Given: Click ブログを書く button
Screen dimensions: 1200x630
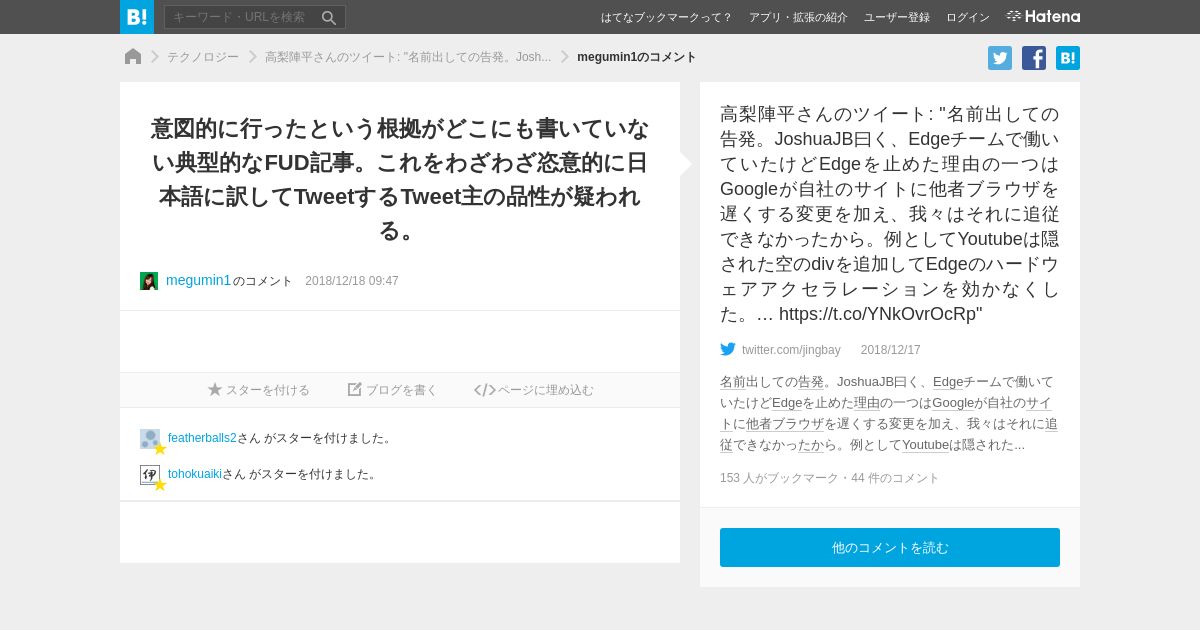Looking at the screenshot, I should pyautogui.click(x=393, y=390).
